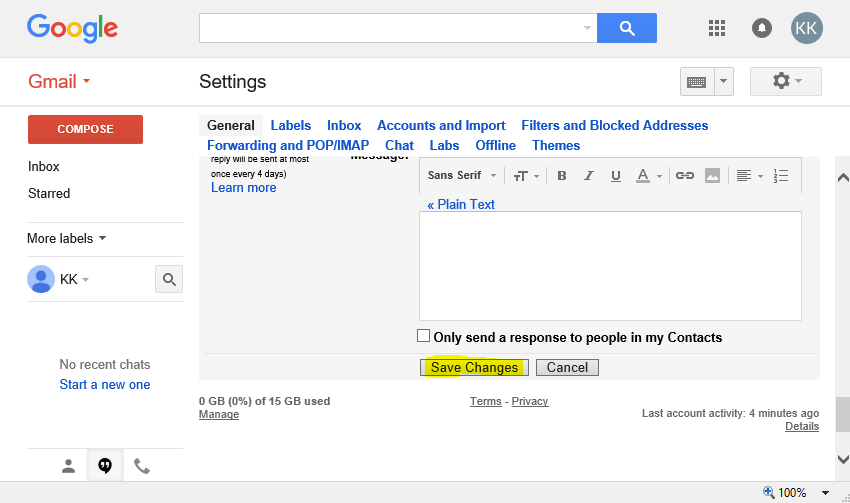Screen dimensions: 850x503
Task: Open the settings gear menu
Action: pyautogui.click(x=785, y=81)
